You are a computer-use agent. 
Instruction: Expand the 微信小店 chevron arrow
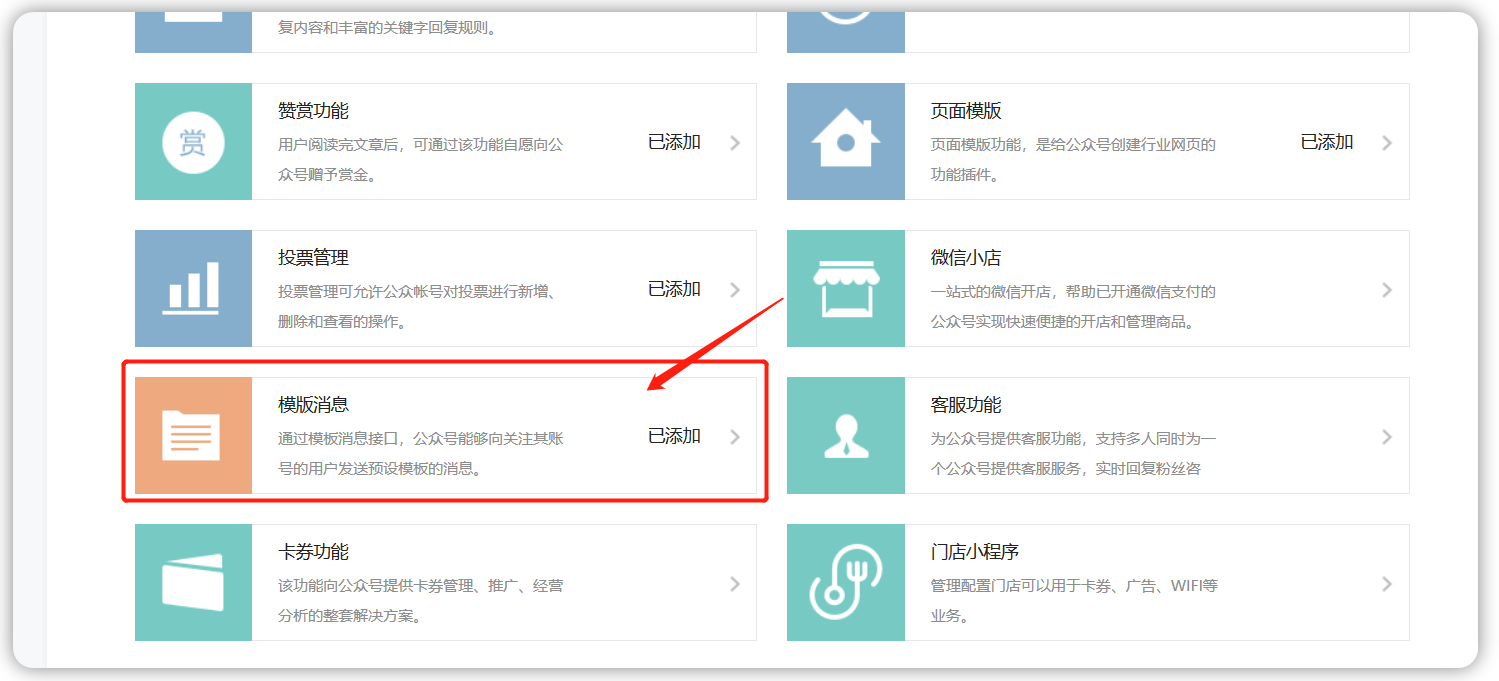1387,290
